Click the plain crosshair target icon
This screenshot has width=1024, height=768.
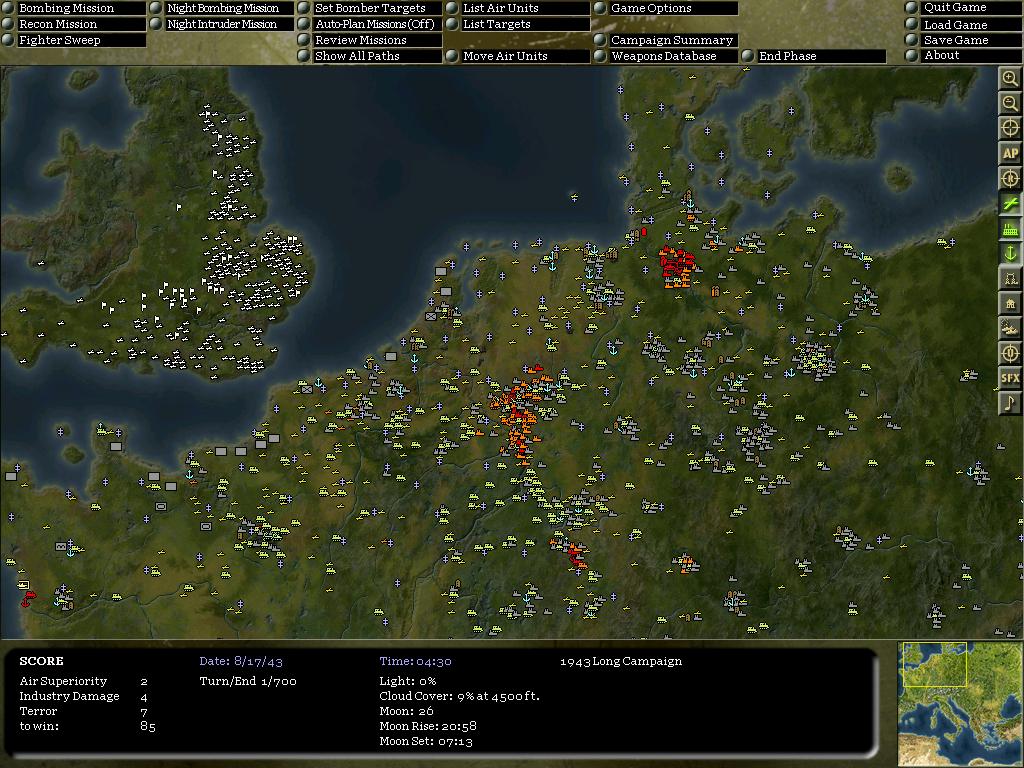tap(1010, 128)
